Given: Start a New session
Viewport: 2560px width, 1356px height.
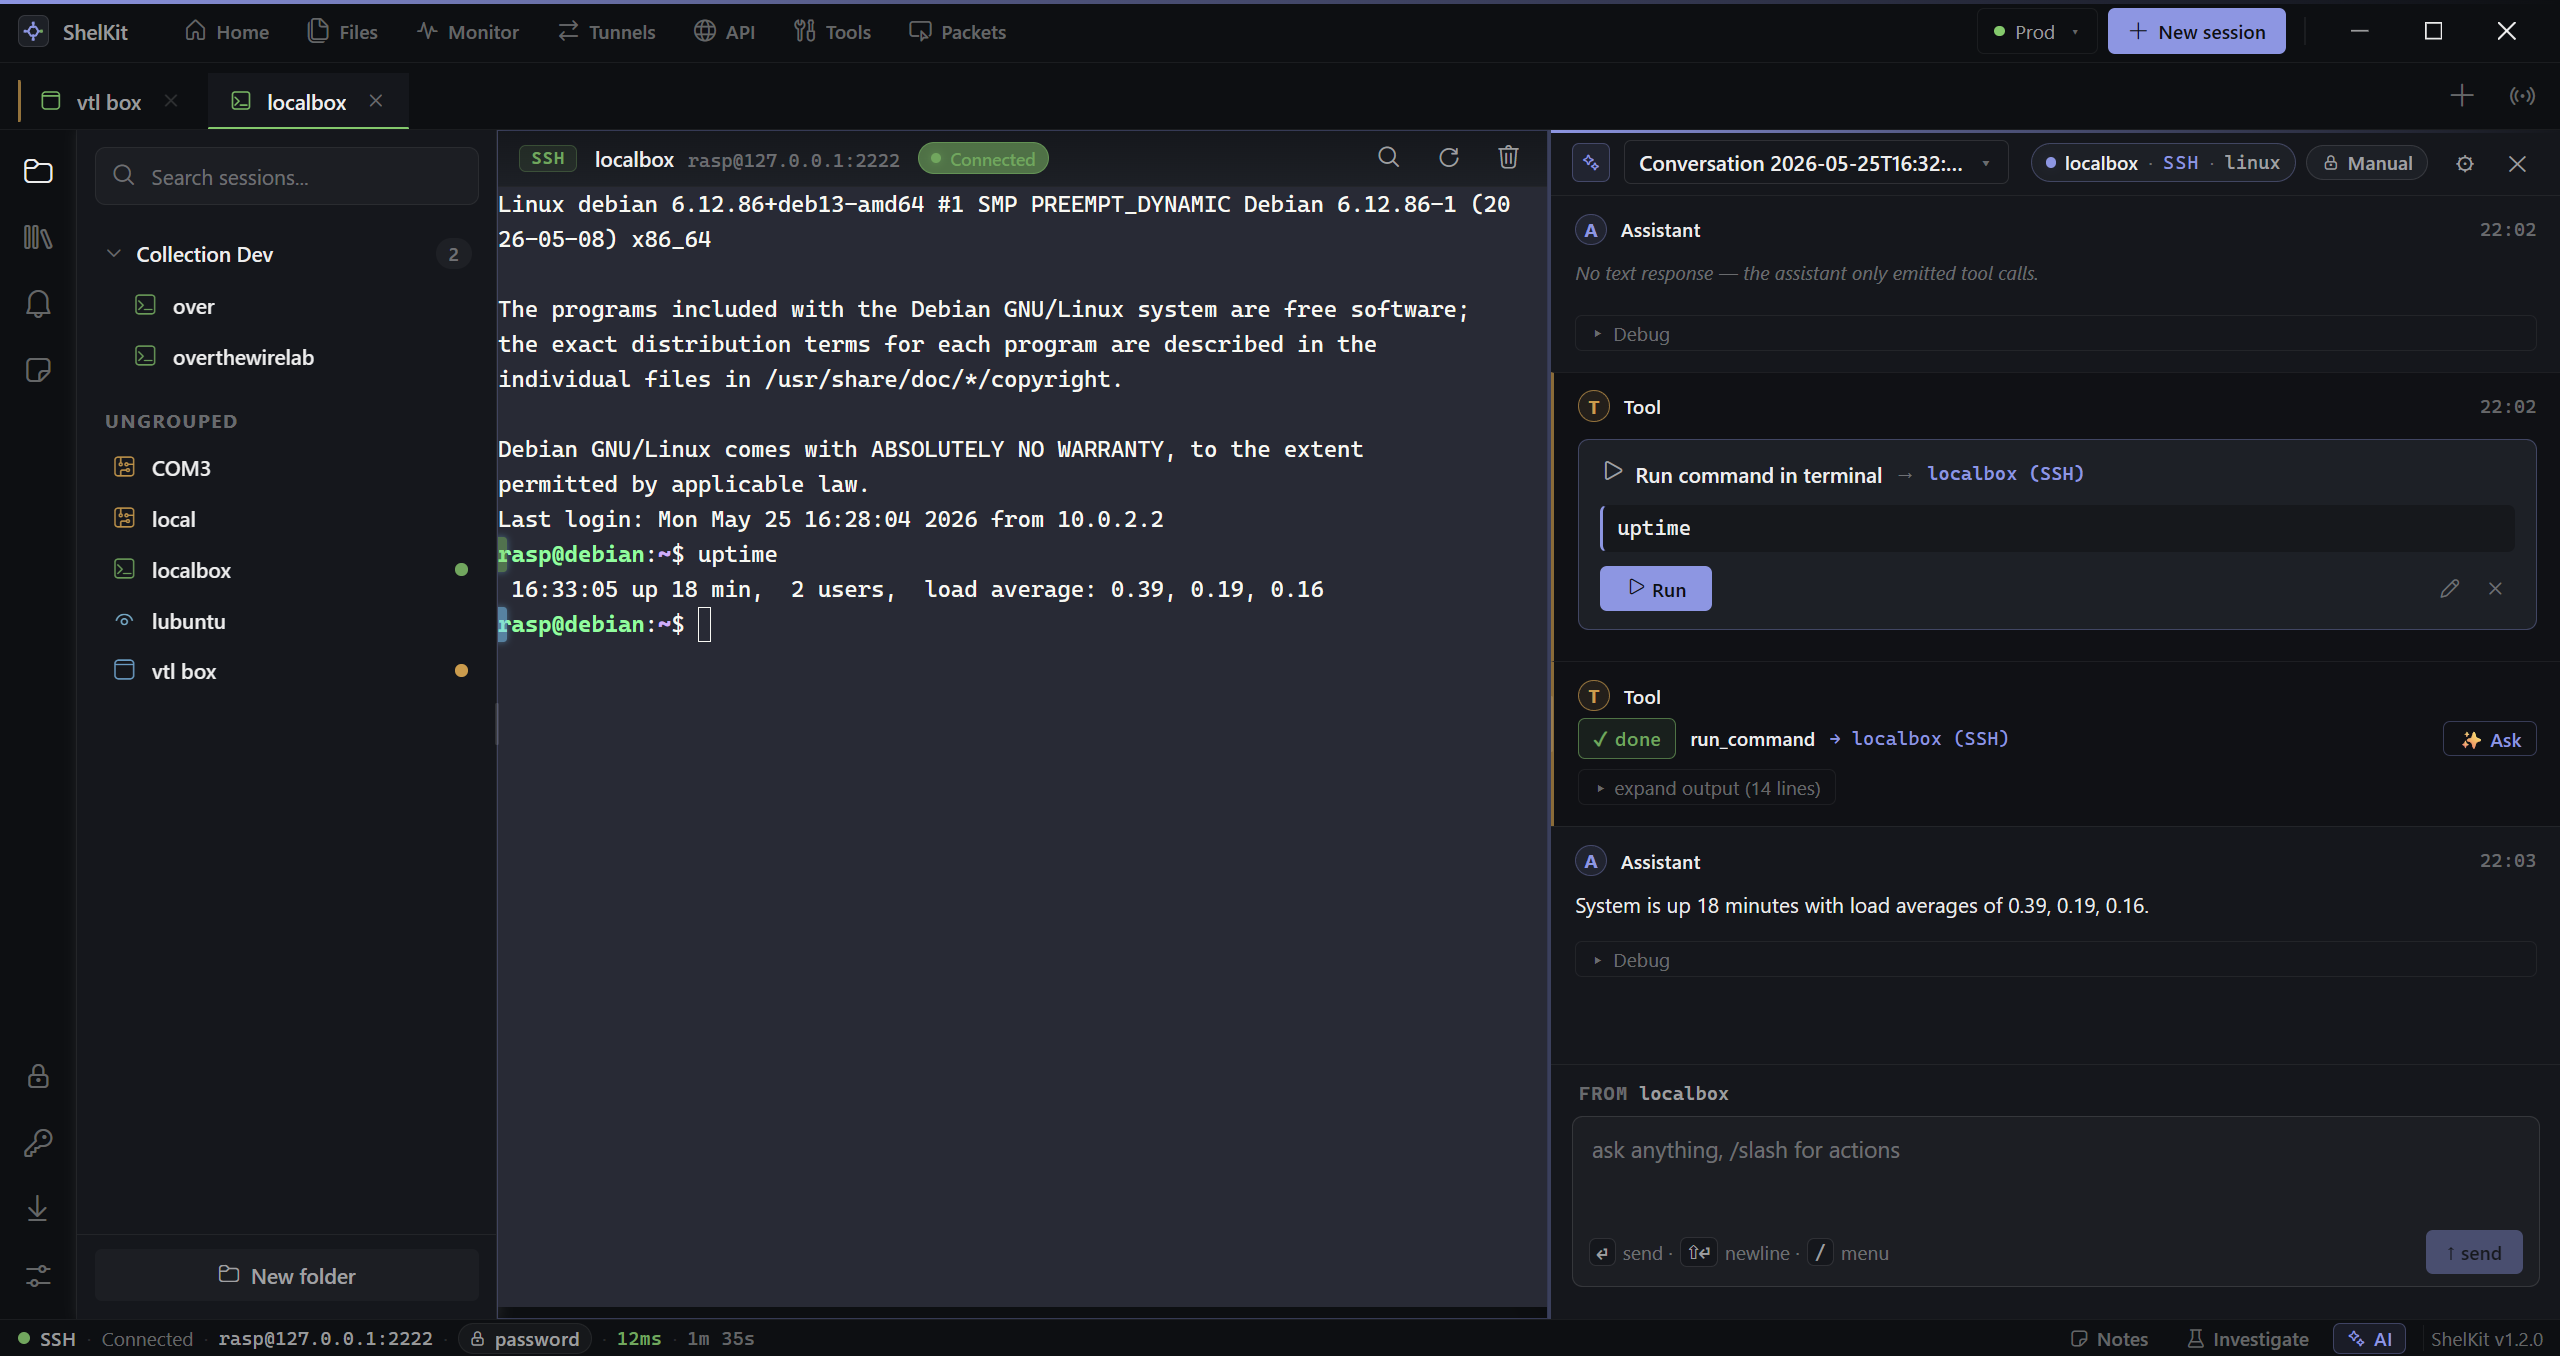Looking at the screenshot, I should (x=2196, y=32).
